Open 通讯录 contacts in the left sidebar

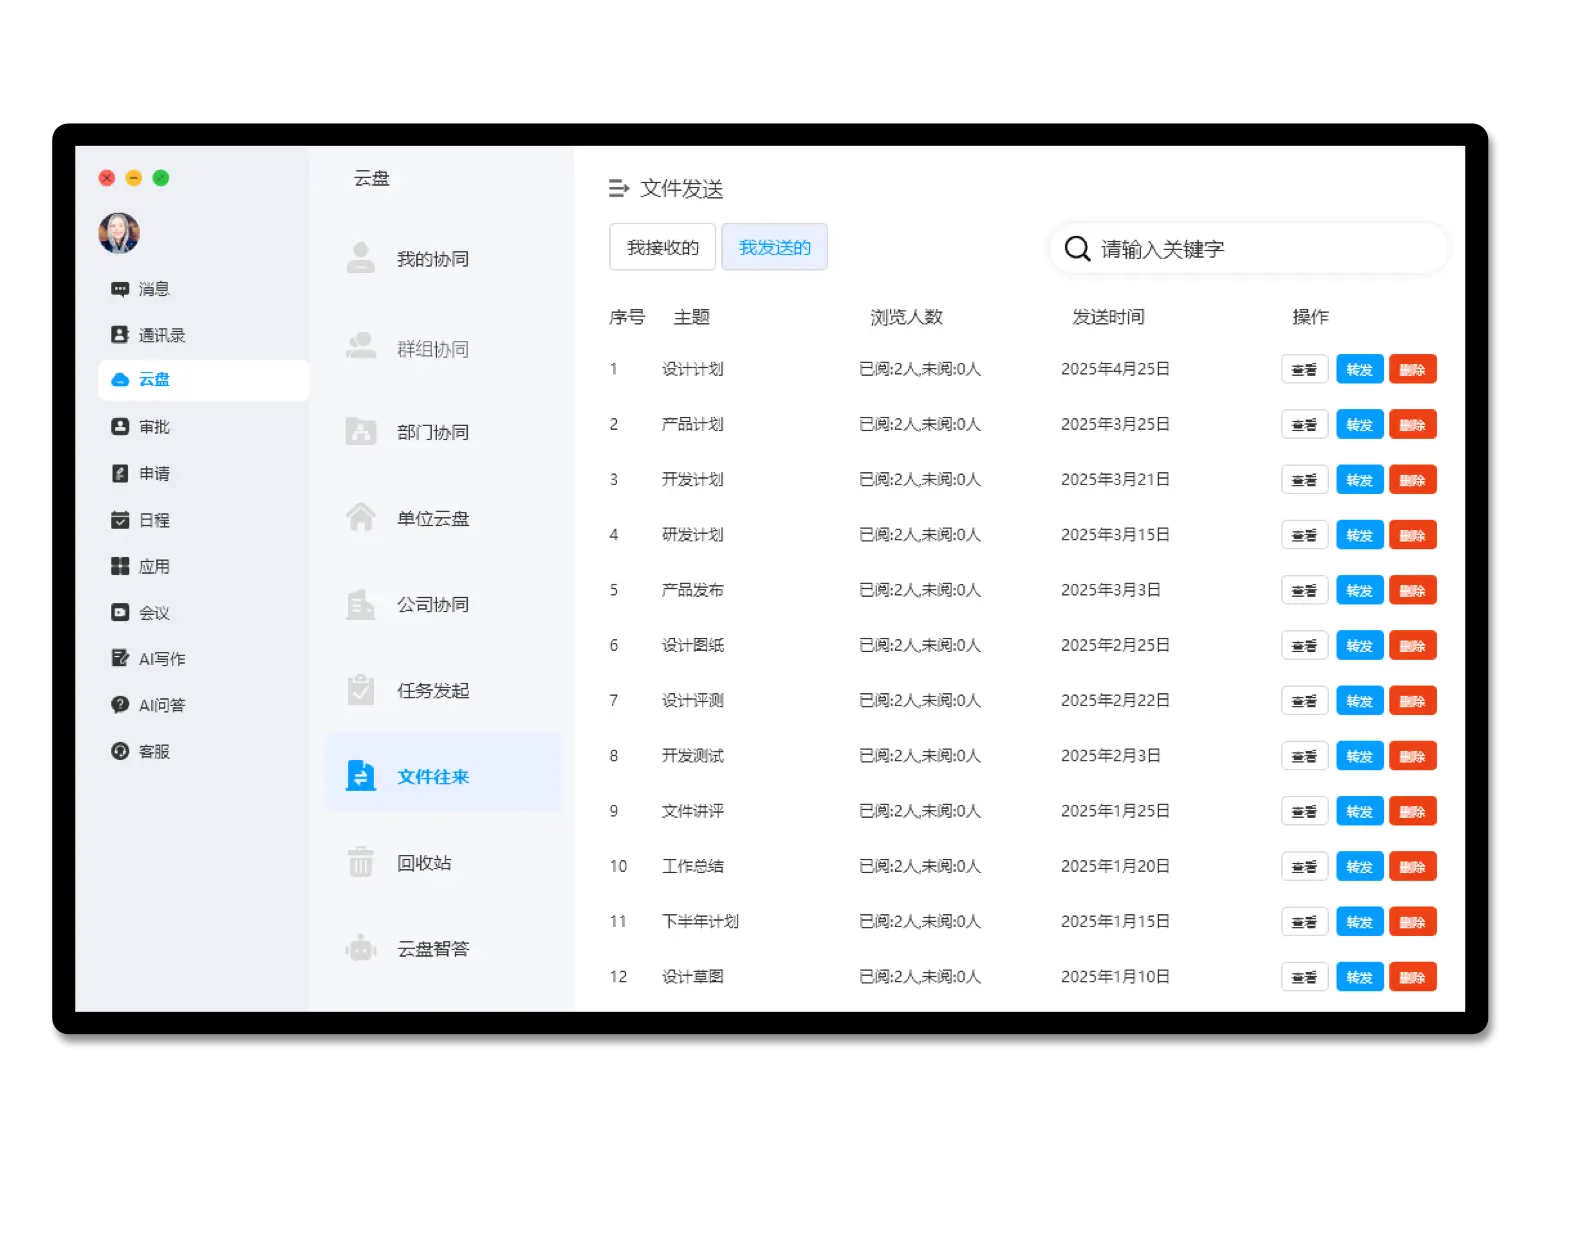point(148,335)
